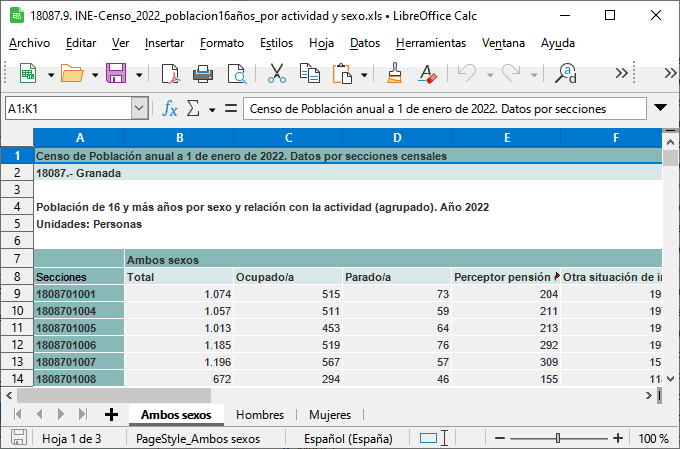
Task: Click the zoom slider in status bar
Action: click(x=563, y=438)
